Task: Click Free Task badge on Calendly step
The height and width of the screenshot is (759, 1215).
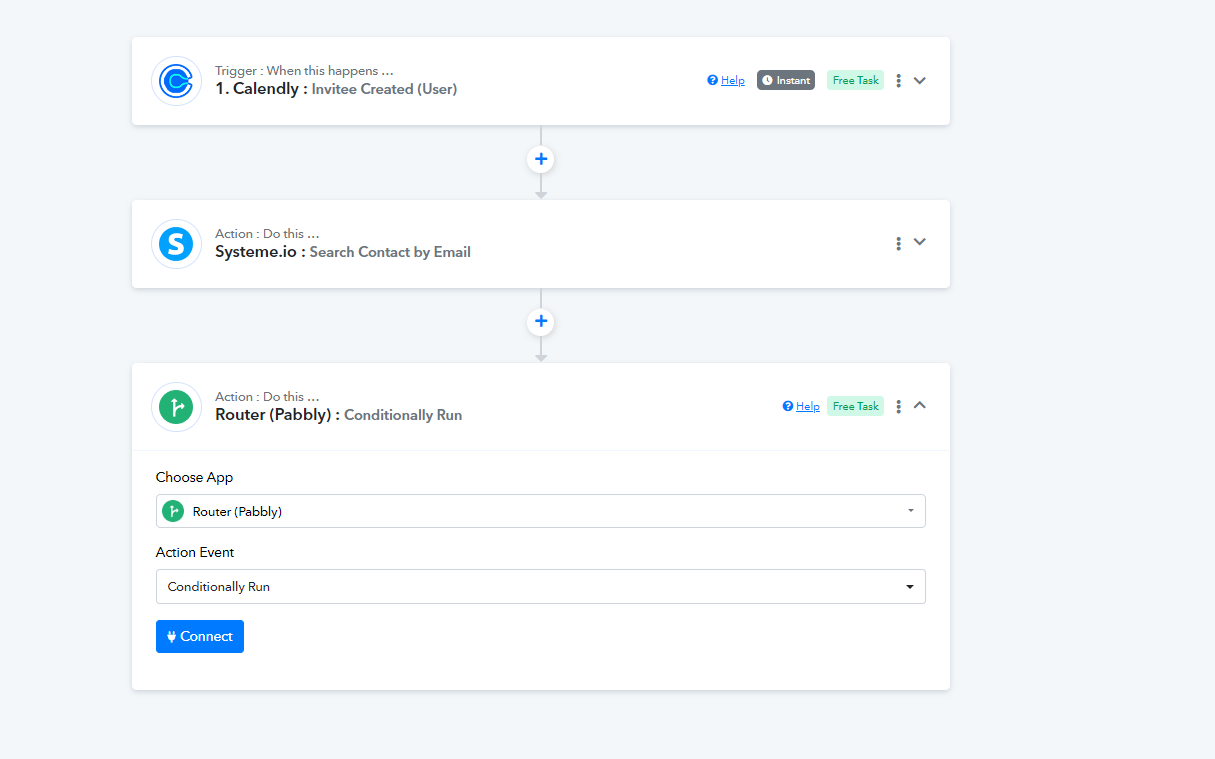Action: click(855, 80)
